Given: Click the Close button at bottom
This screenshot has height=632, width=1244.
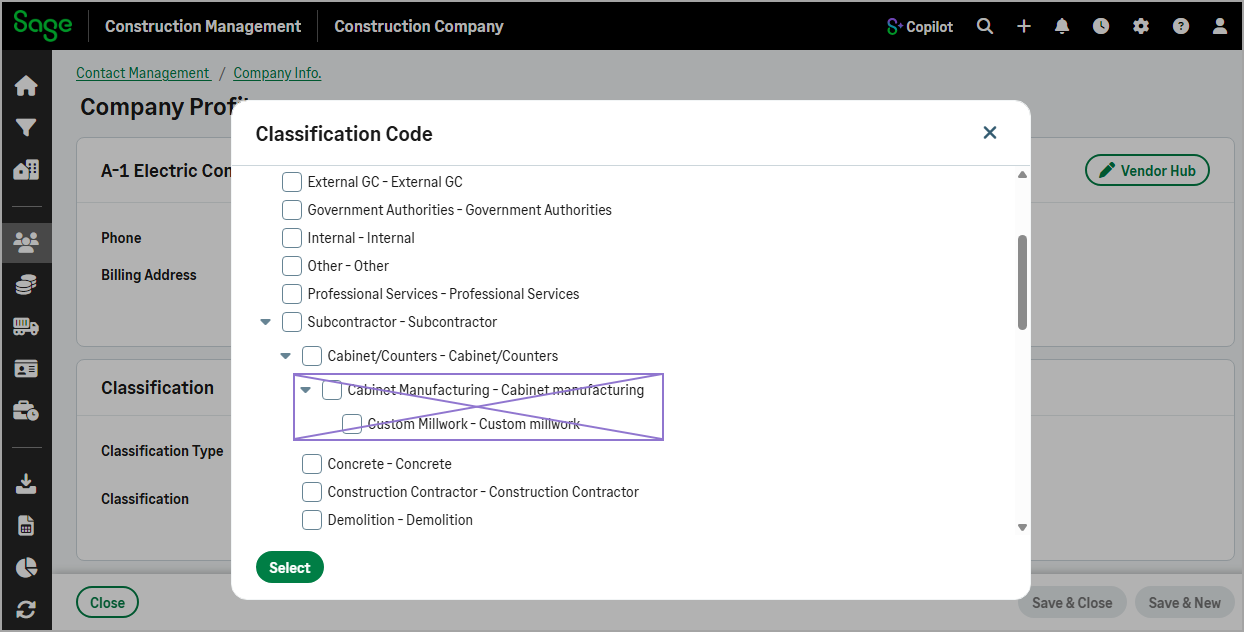Looking at the screenshot, I should pyautogui.click(x=107, y=603).
